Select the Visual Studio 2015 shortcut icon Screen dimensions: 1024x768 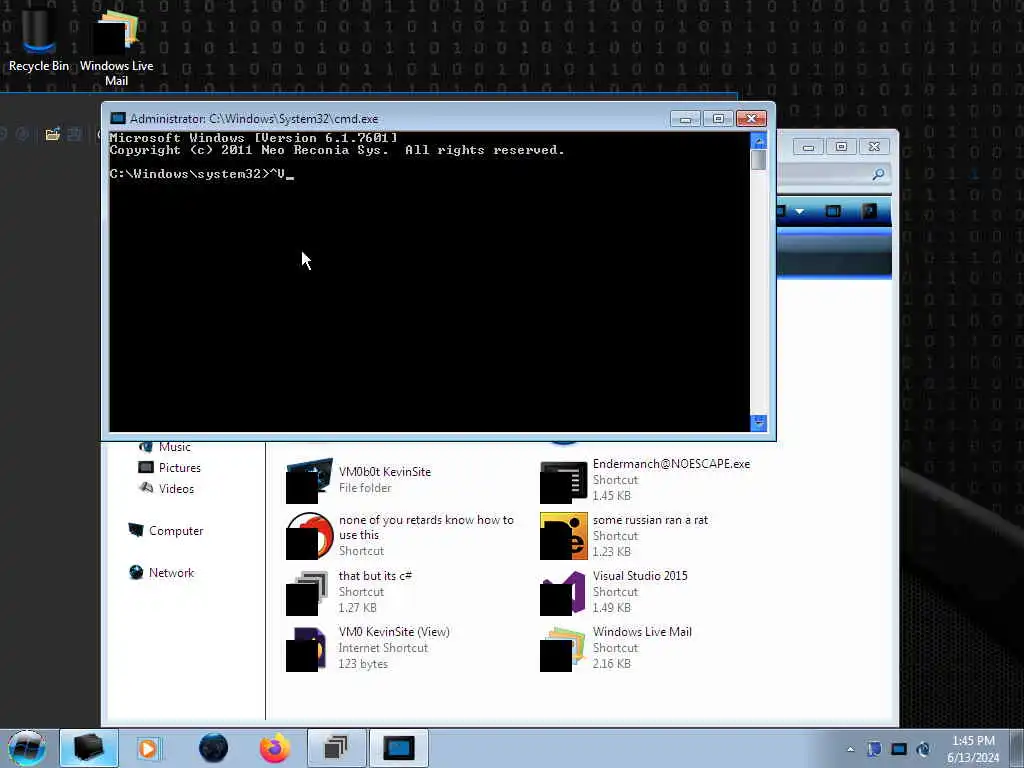pyautogui.click(x=562, y=593)
